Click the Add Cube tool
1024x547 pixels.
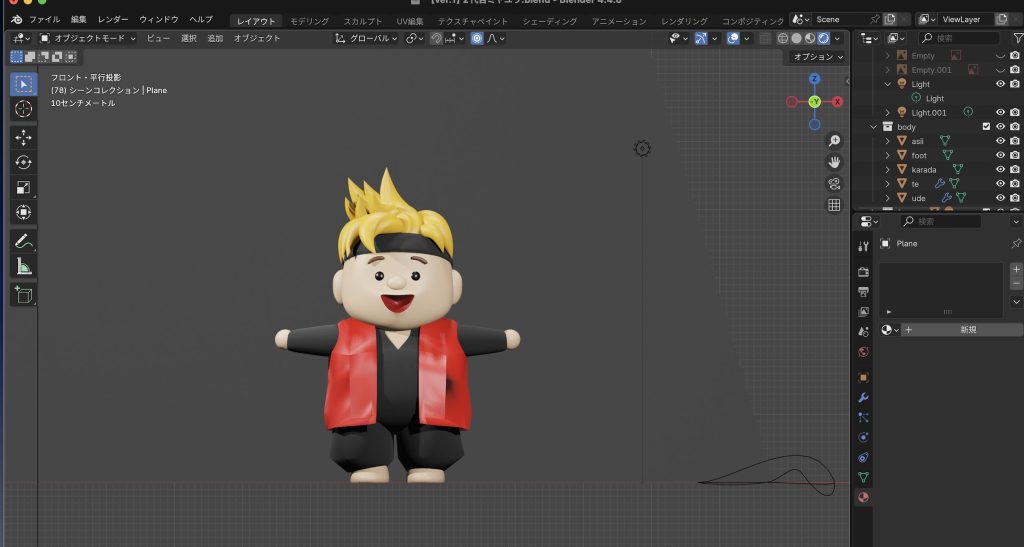click(x=23, y=295)
